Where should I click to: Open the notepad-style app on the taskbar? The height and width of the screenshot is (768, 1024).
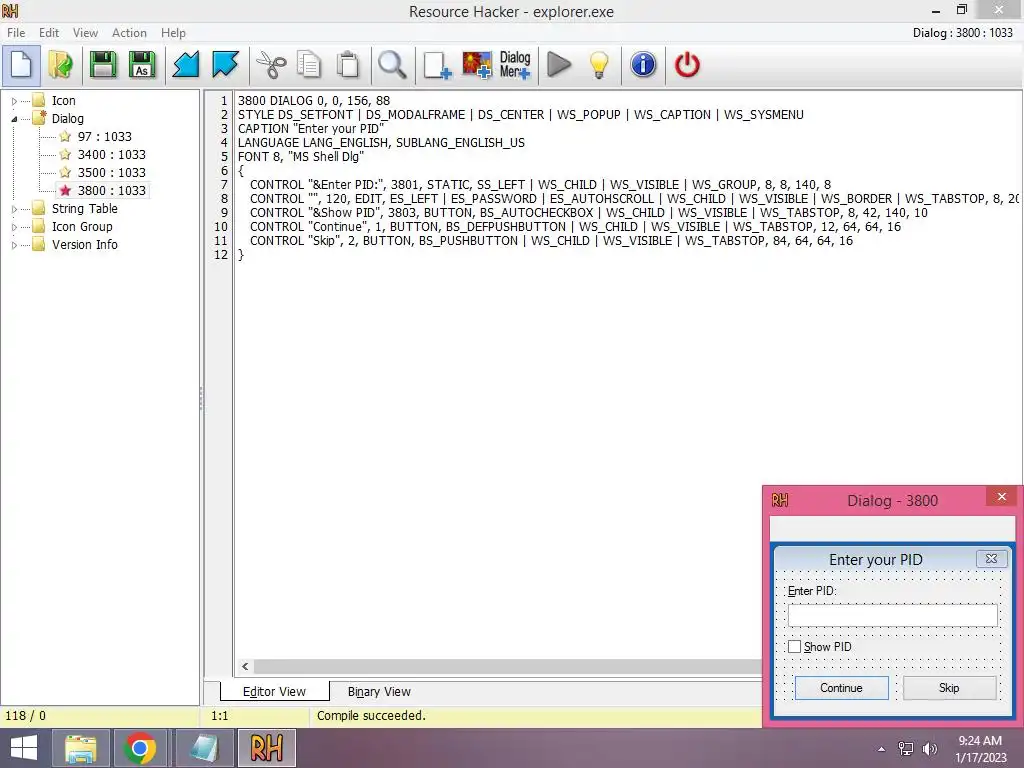[203, 748]
